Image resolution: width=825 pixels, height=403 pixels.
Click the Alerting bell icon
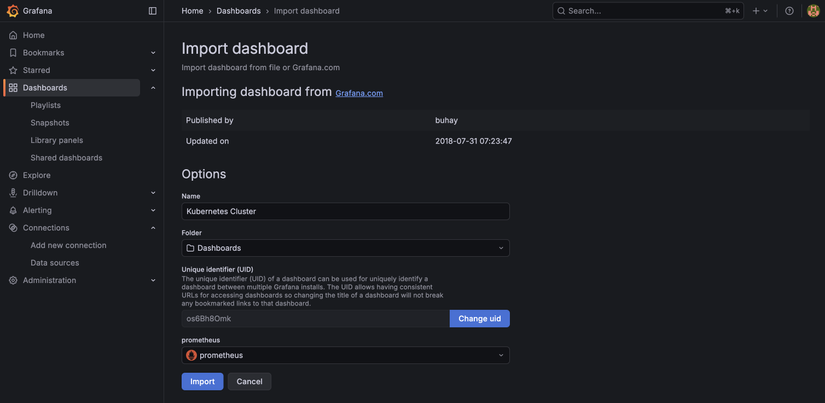13,210
